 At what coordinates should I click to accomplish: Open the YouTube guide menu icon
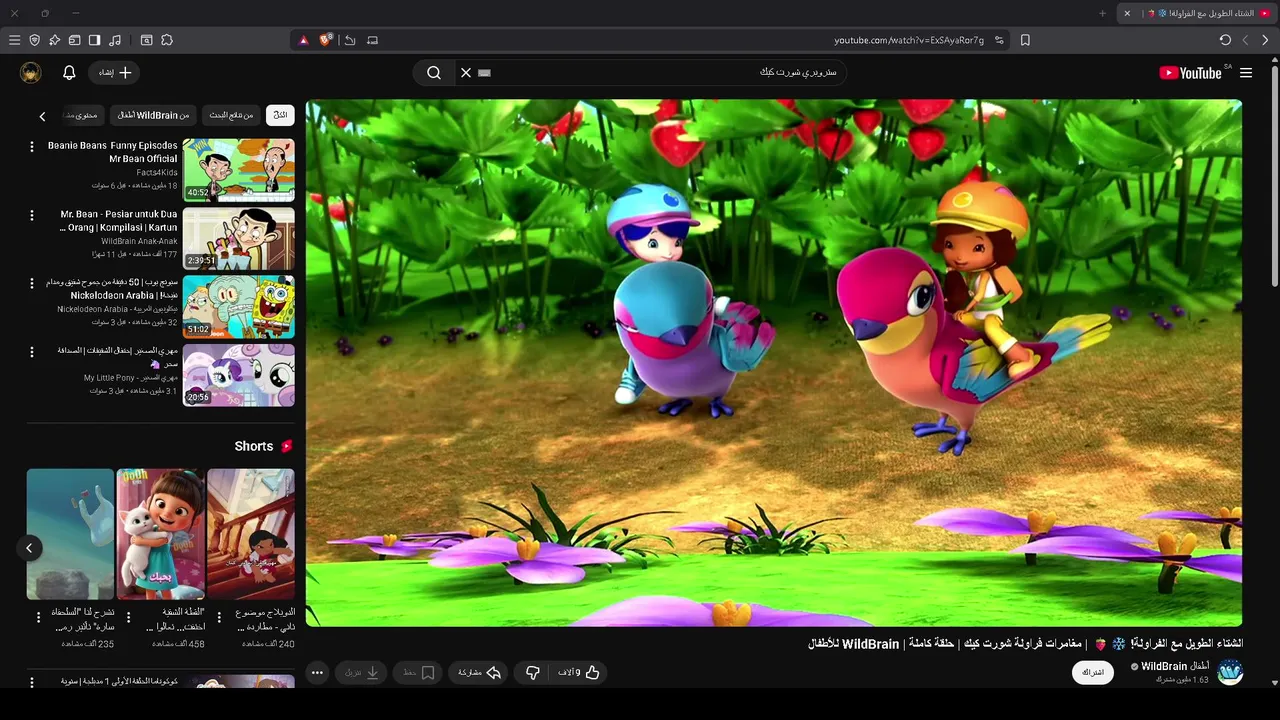(1246, 73)
